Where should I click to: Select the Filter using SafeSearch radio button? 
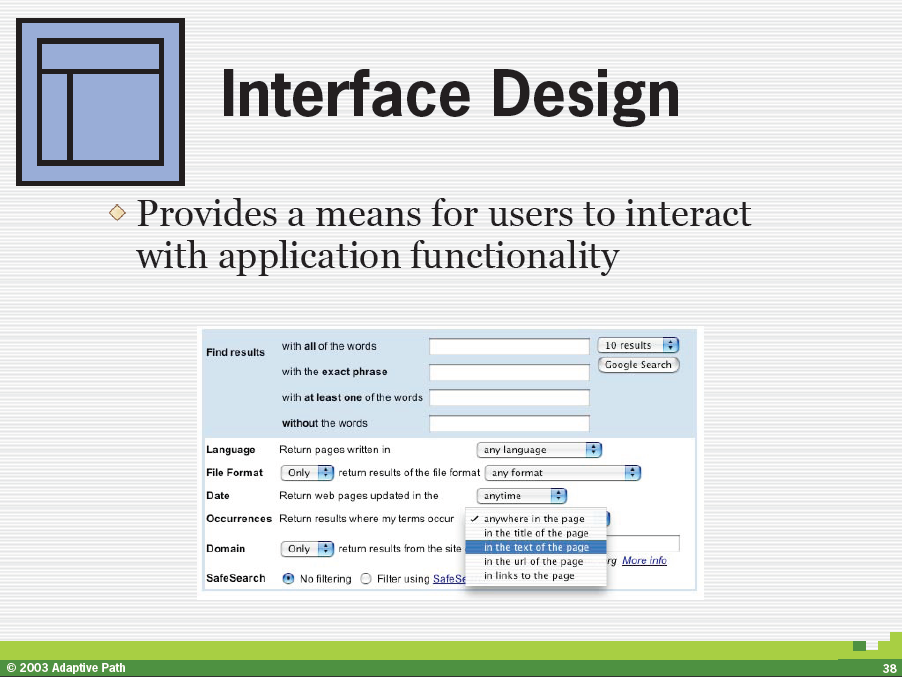(366, 578)
